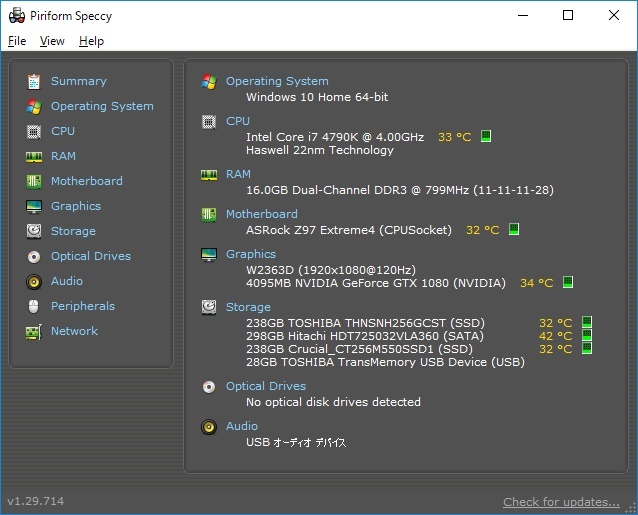This screenshot has height=515, width=638.
Task: Maximize the Speccy window
Action: pos(568,15)
